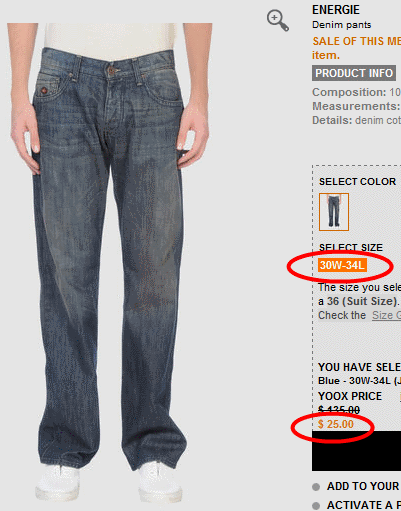Click the ADD TO YOUR link text
401x511 pixels.
pos(363,486)
